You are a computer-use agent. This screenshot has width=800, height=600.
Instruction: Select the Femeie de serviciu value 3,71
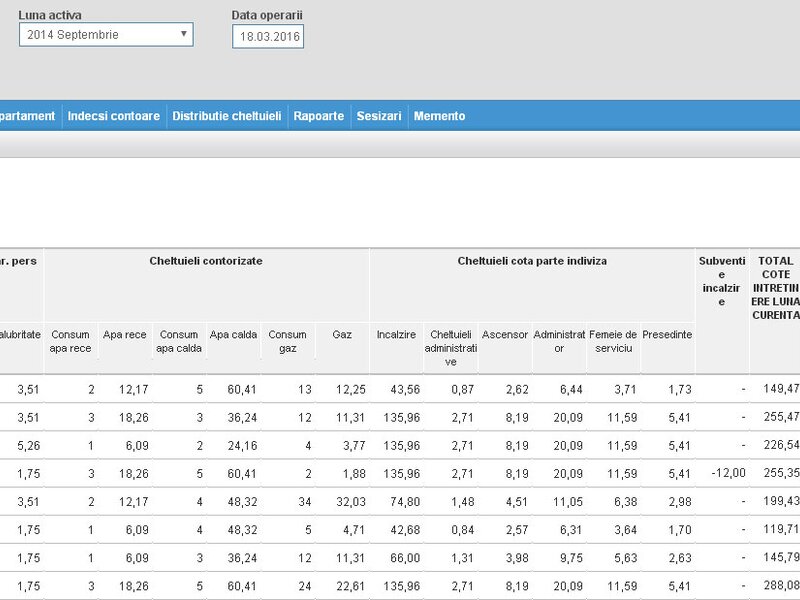pyautogui.click(x=626, y=390)
